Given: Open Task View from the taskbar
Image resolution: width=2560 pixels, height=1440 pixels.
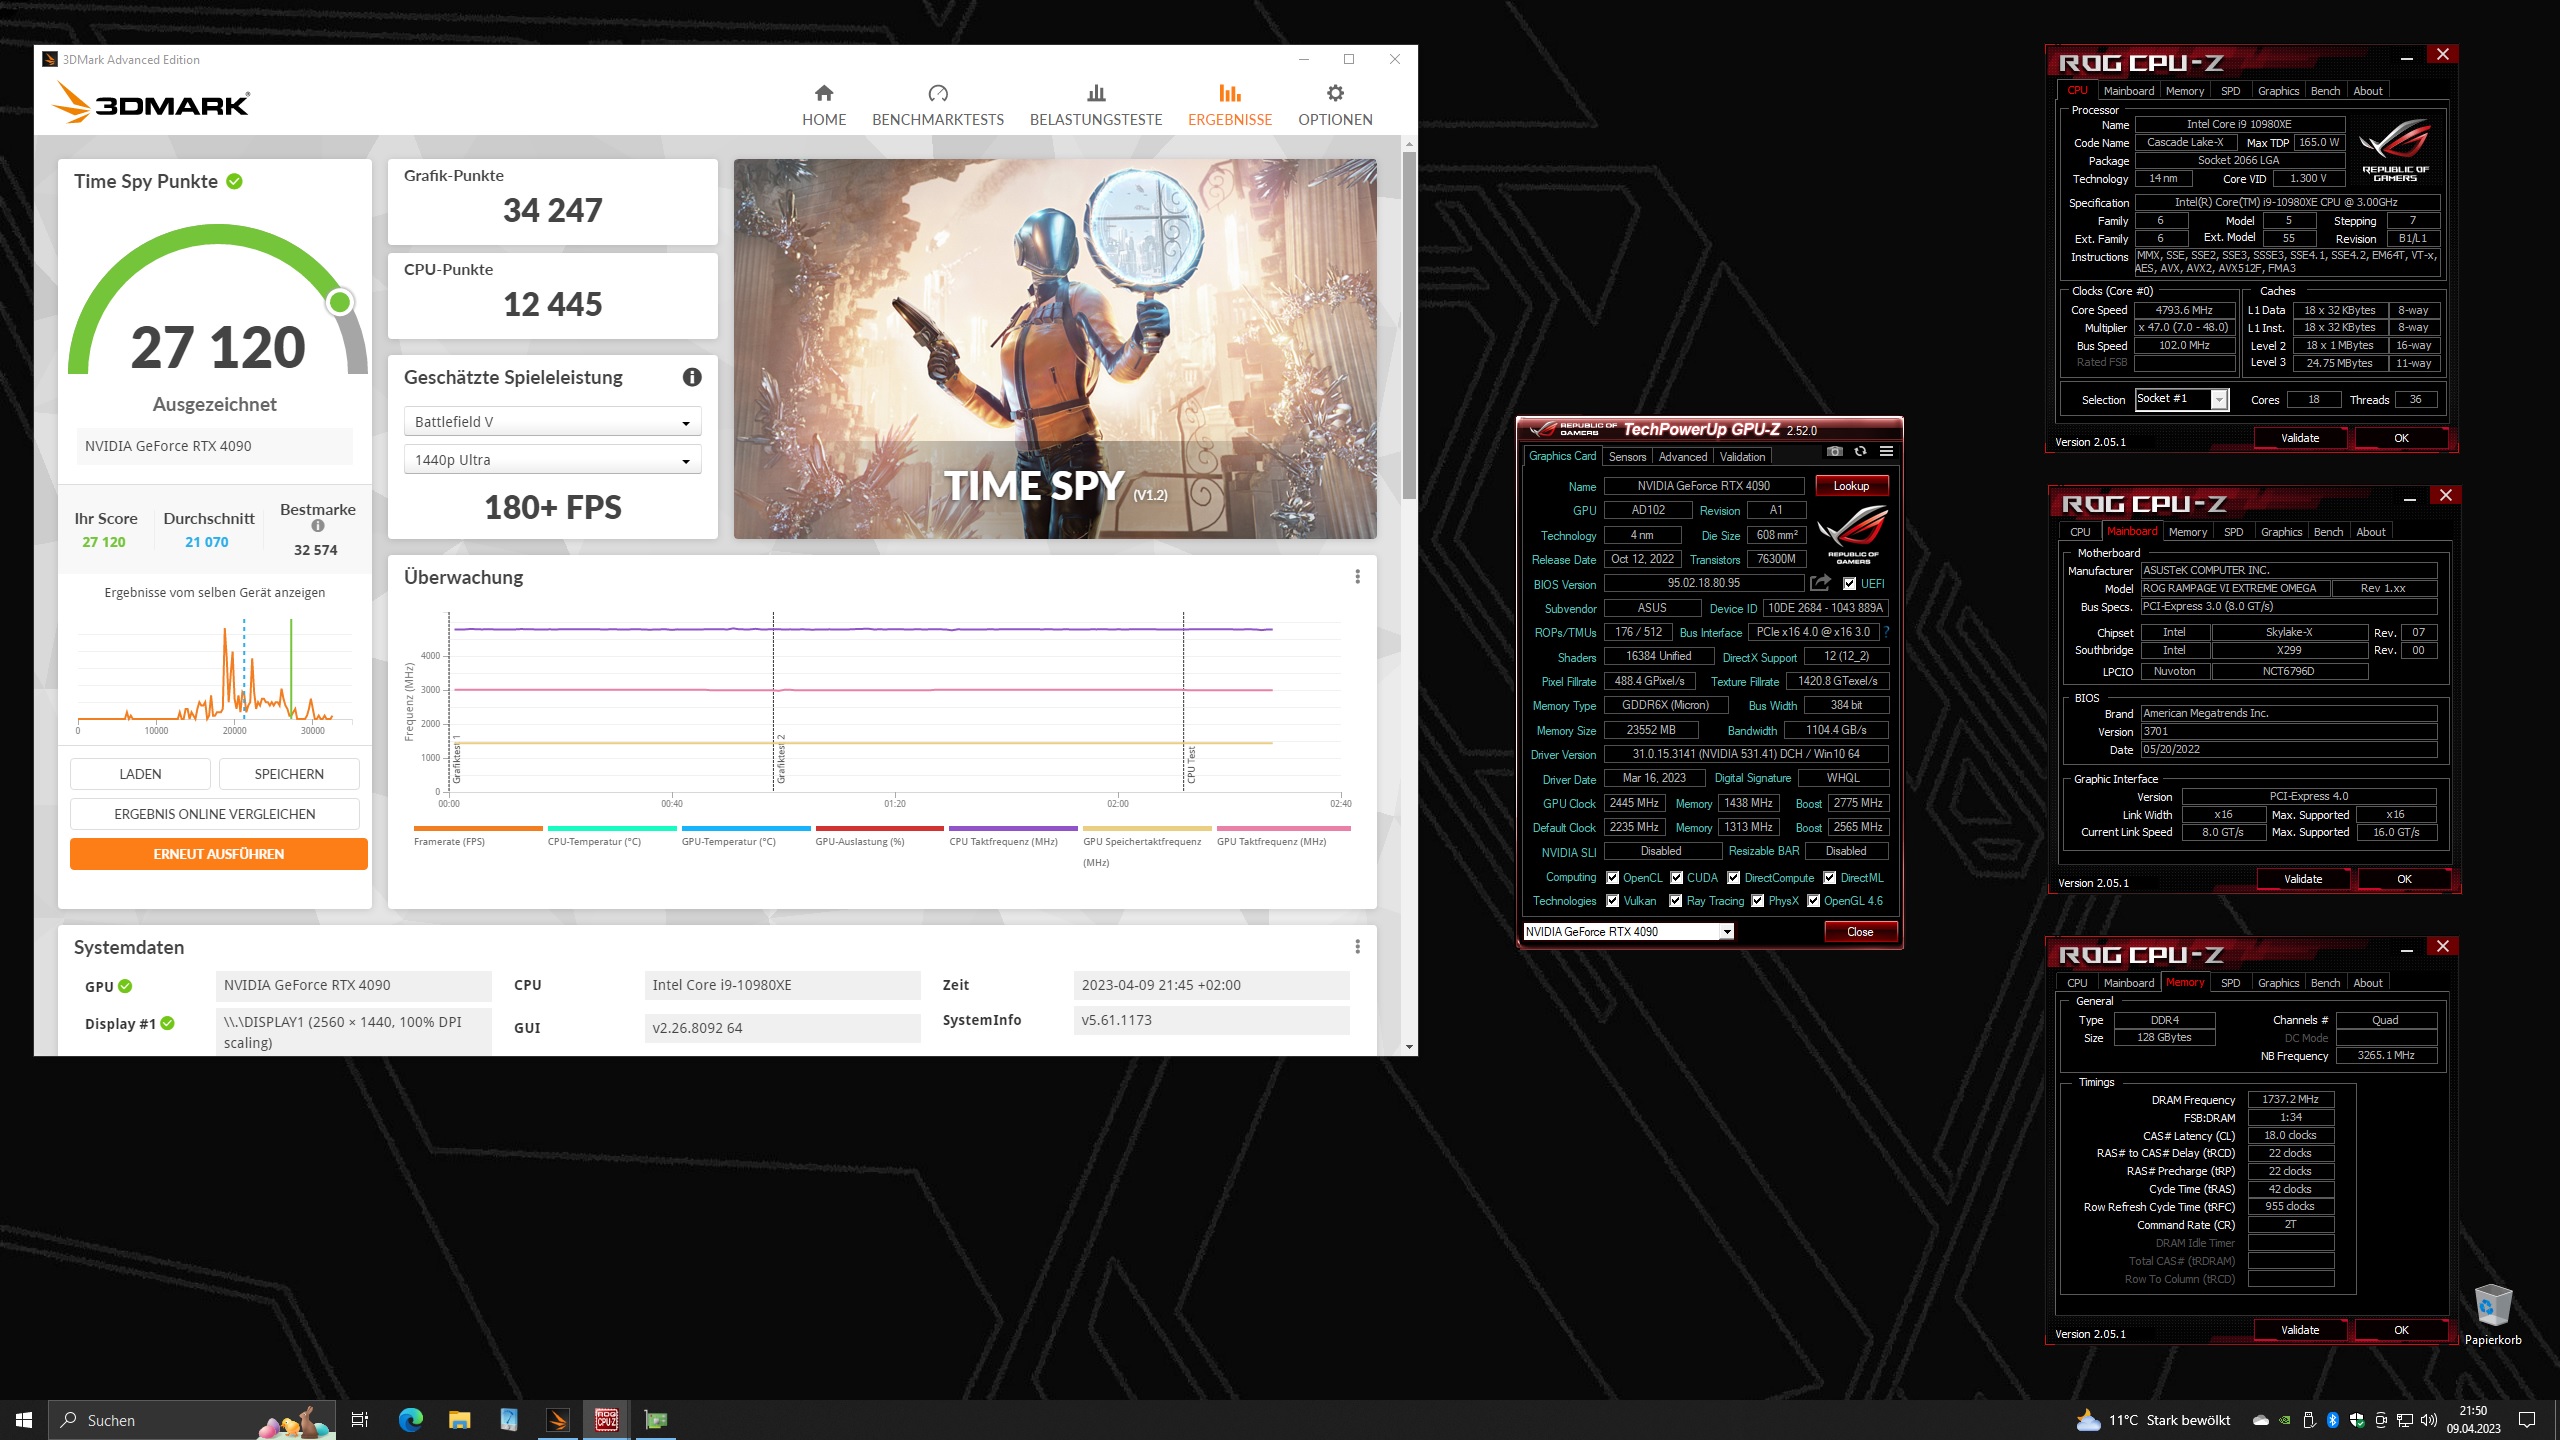Looking at the screenshot, I should (360, 1420).
